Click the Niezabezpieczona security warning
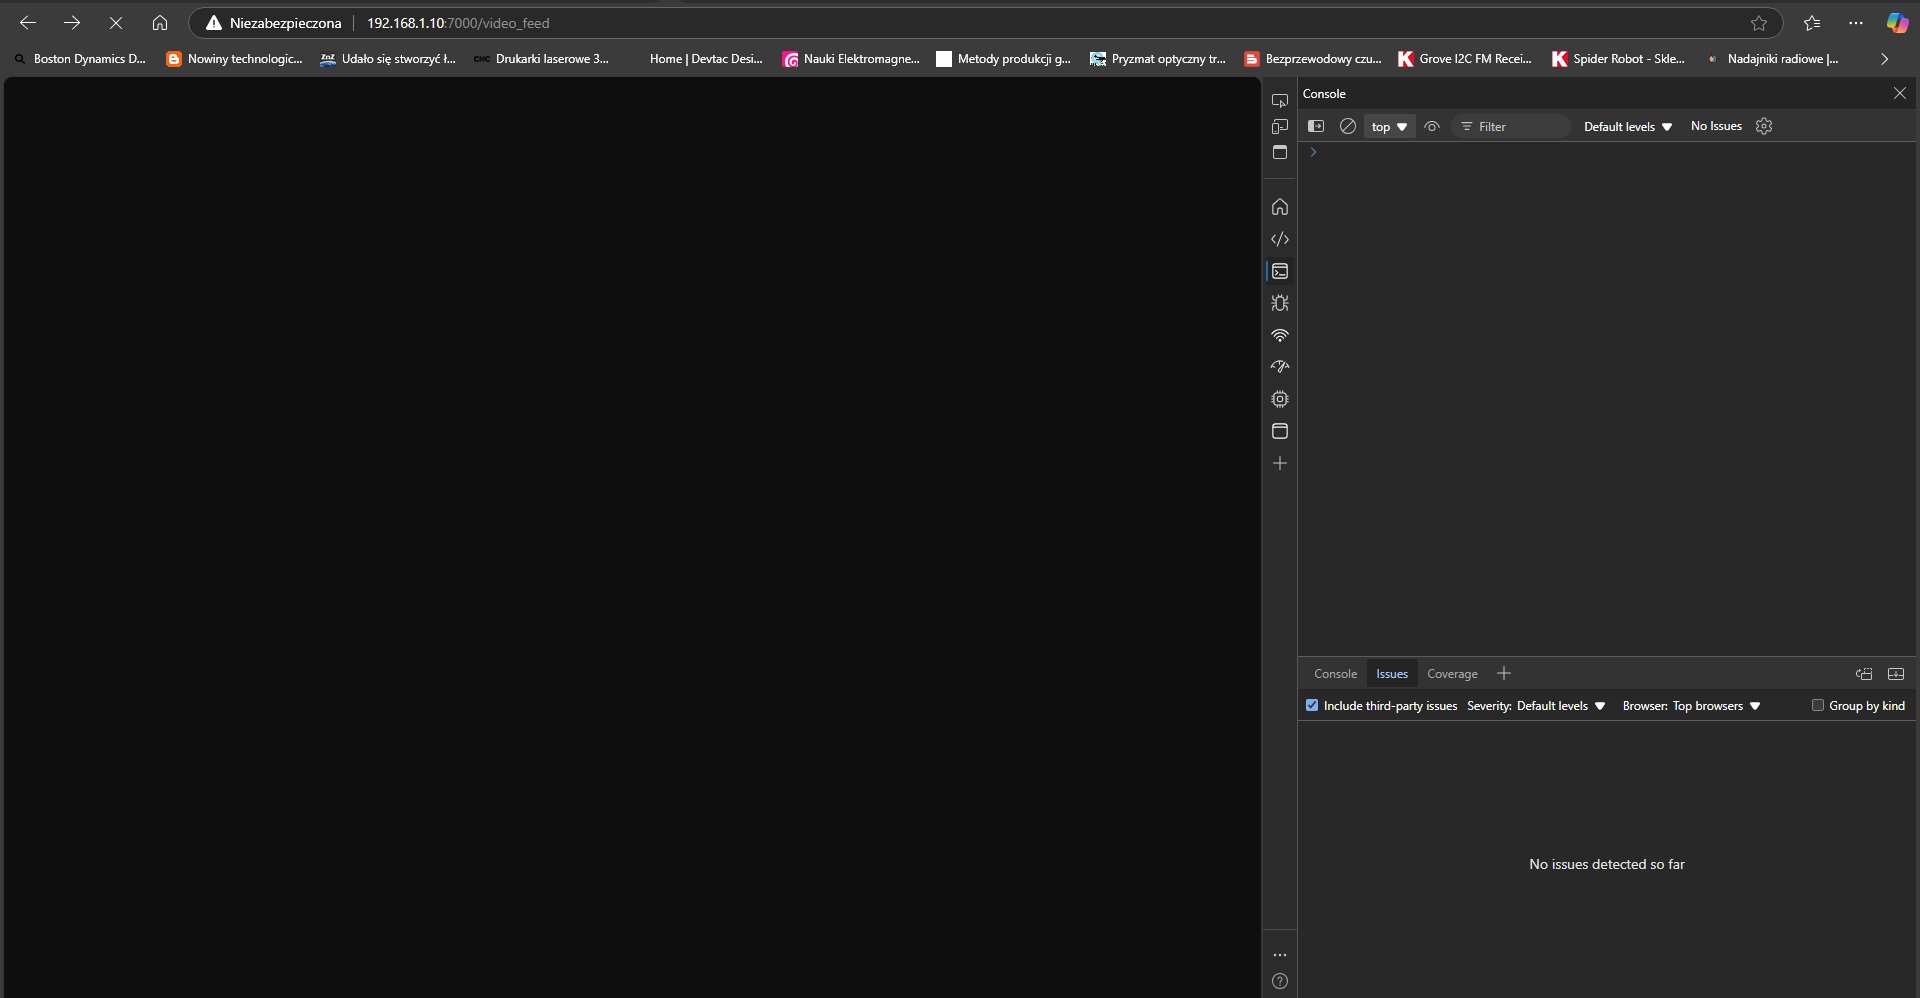The width and height of the screenshot is (1920, 998). pyautogui.click(x=274, y=23)
